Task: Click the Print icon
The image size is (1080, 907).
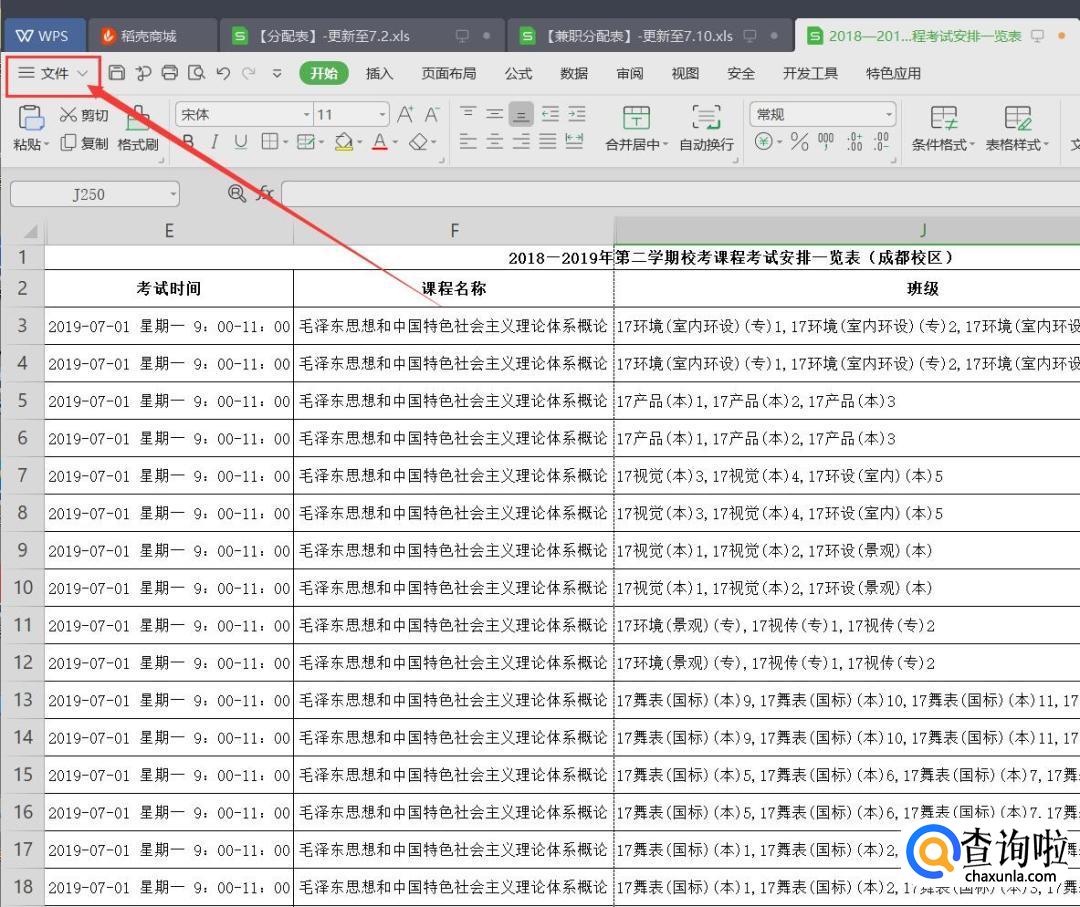Action: tap(170, 73)
